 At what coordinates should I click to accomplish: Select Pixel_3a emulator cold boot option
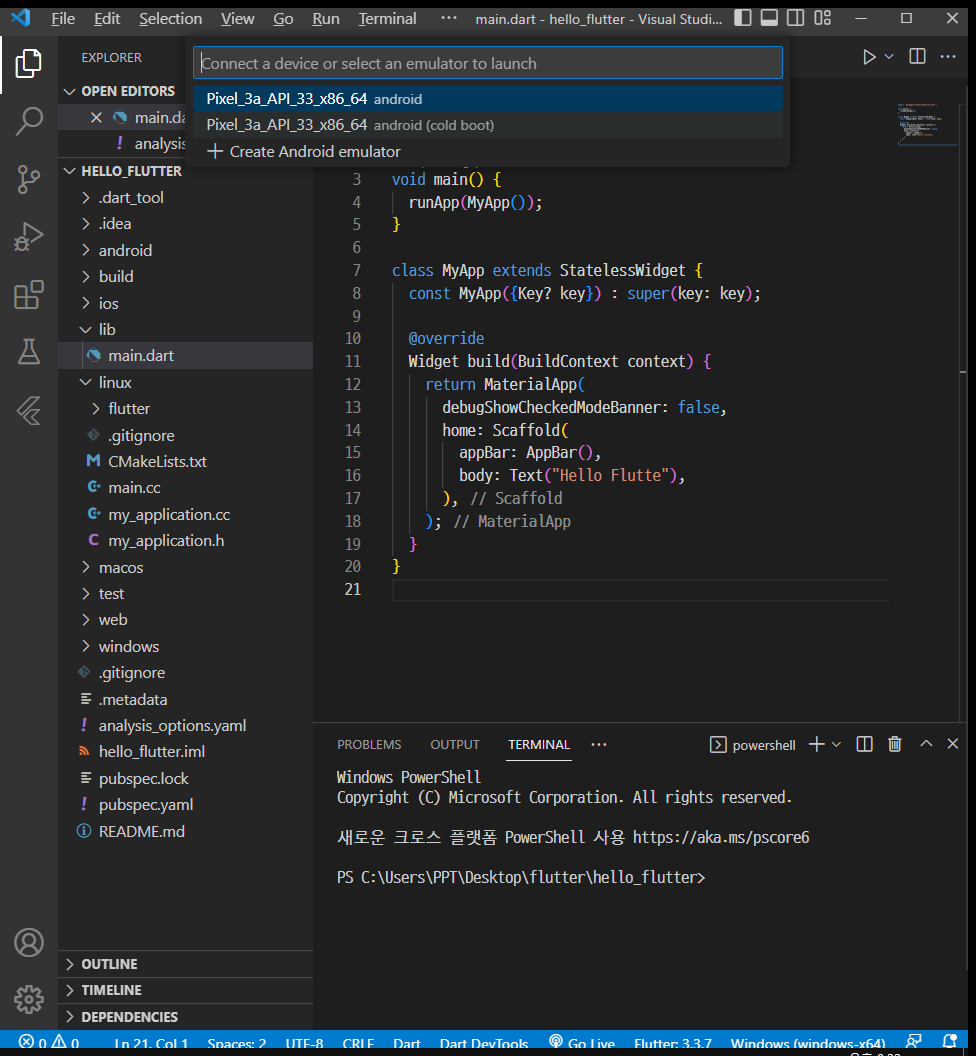(488, 125)
